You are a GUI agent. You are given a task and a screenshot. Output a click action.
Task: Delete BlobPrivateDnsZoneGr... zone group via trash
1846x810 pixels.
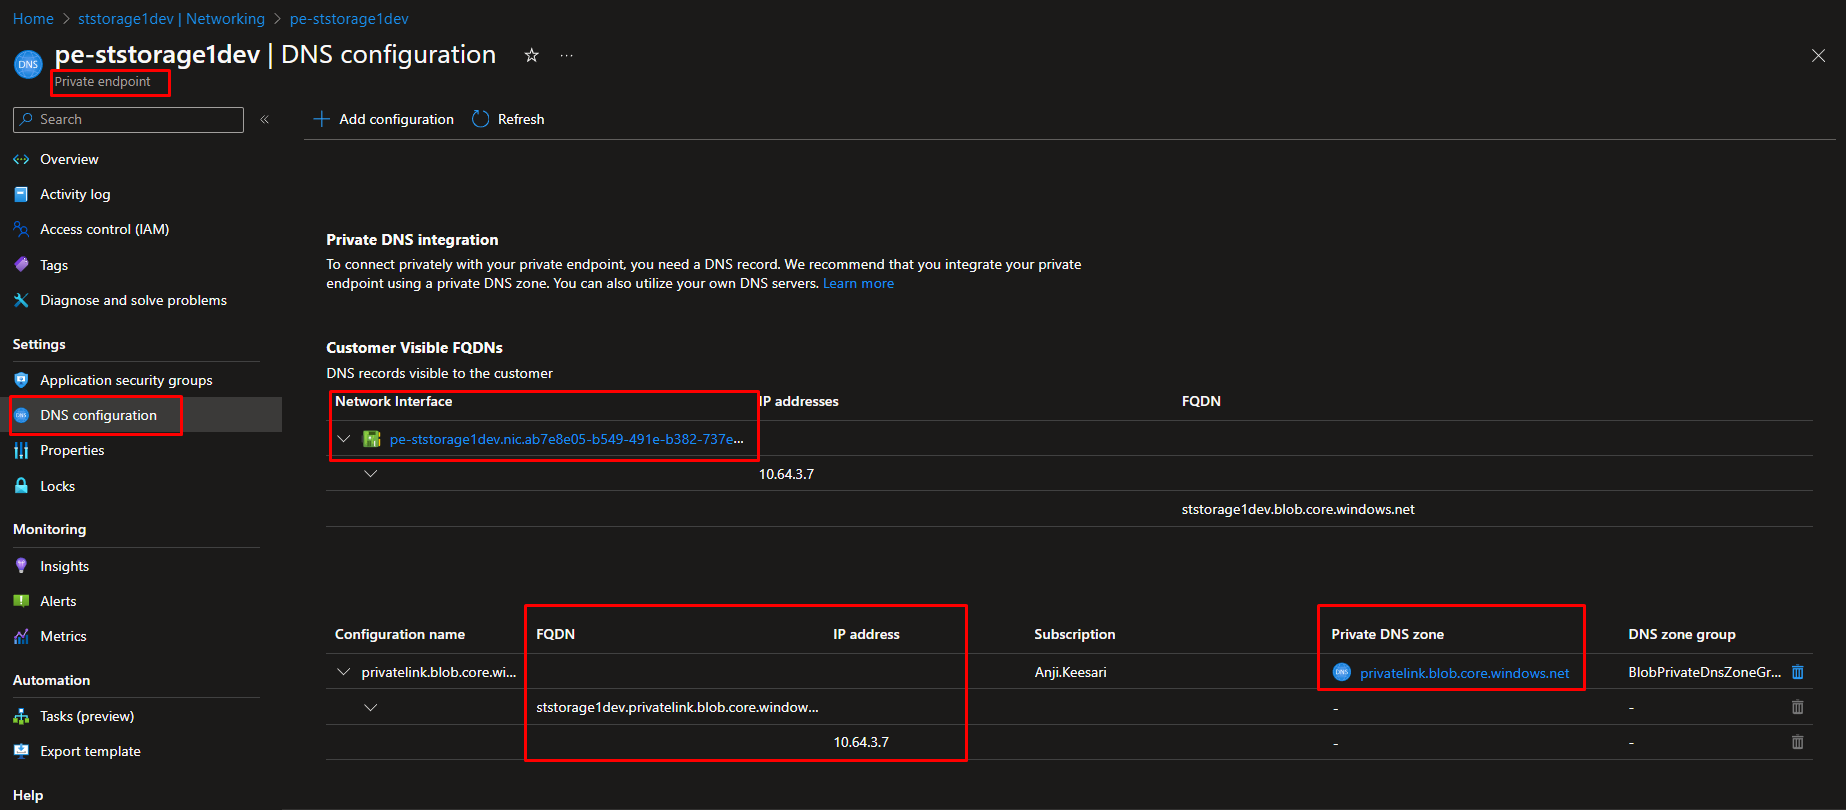click(1797, 672)
